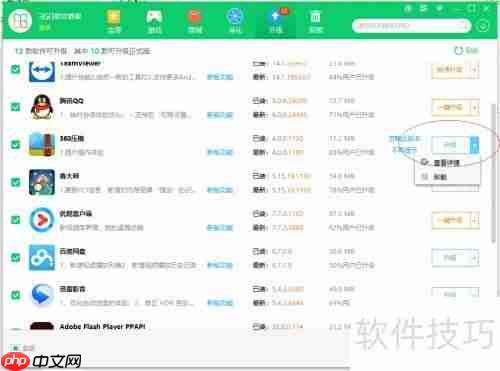Expand the 百度网盘 upgrade button arrow
The height and width of the screenshot is (371, 500).
click(x=474, y=258)
